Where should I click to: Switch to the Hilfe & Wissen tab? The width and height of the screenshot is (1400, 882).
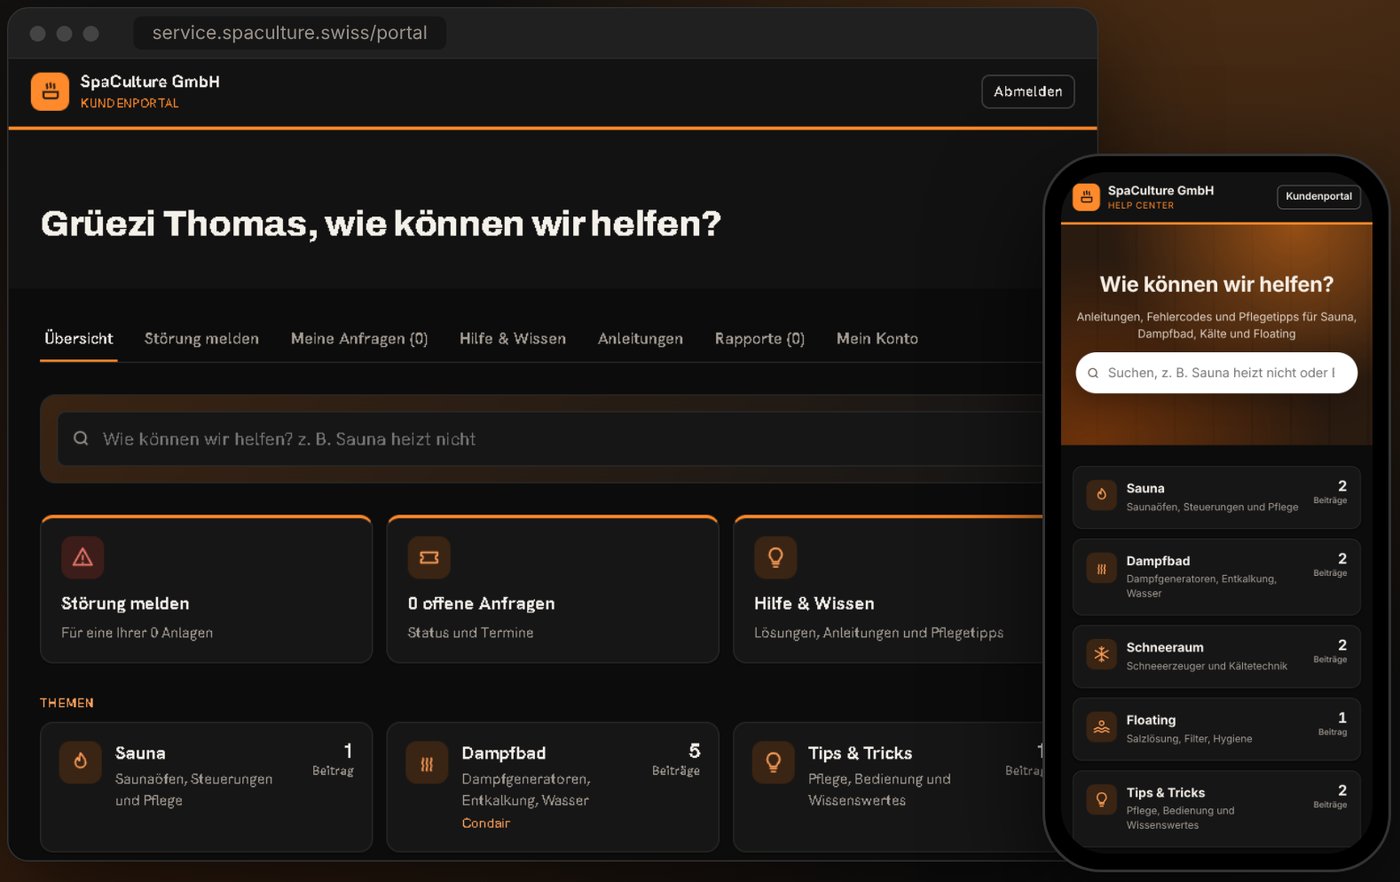click(x=513, y=338)
